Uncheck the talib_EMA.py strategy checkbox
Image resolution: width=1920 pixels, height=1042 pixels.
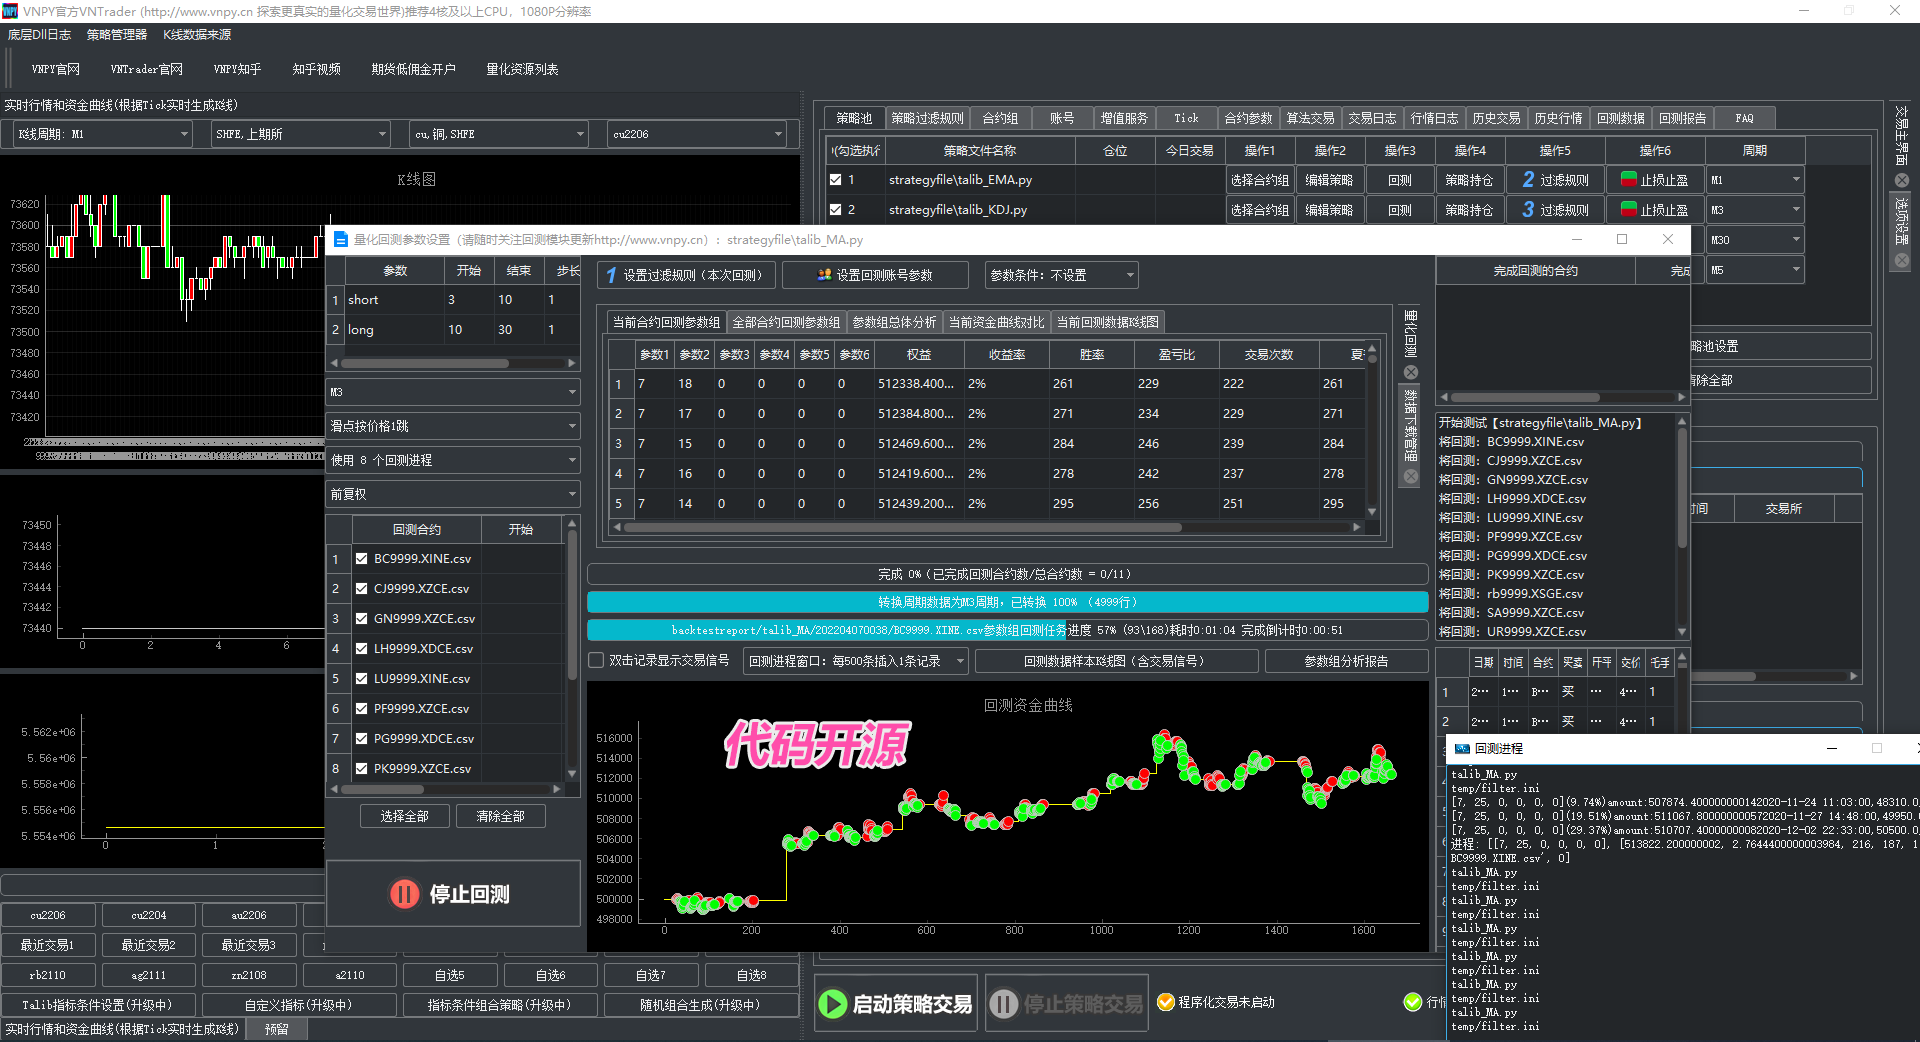pyautogui.click(x=836, y=180)
